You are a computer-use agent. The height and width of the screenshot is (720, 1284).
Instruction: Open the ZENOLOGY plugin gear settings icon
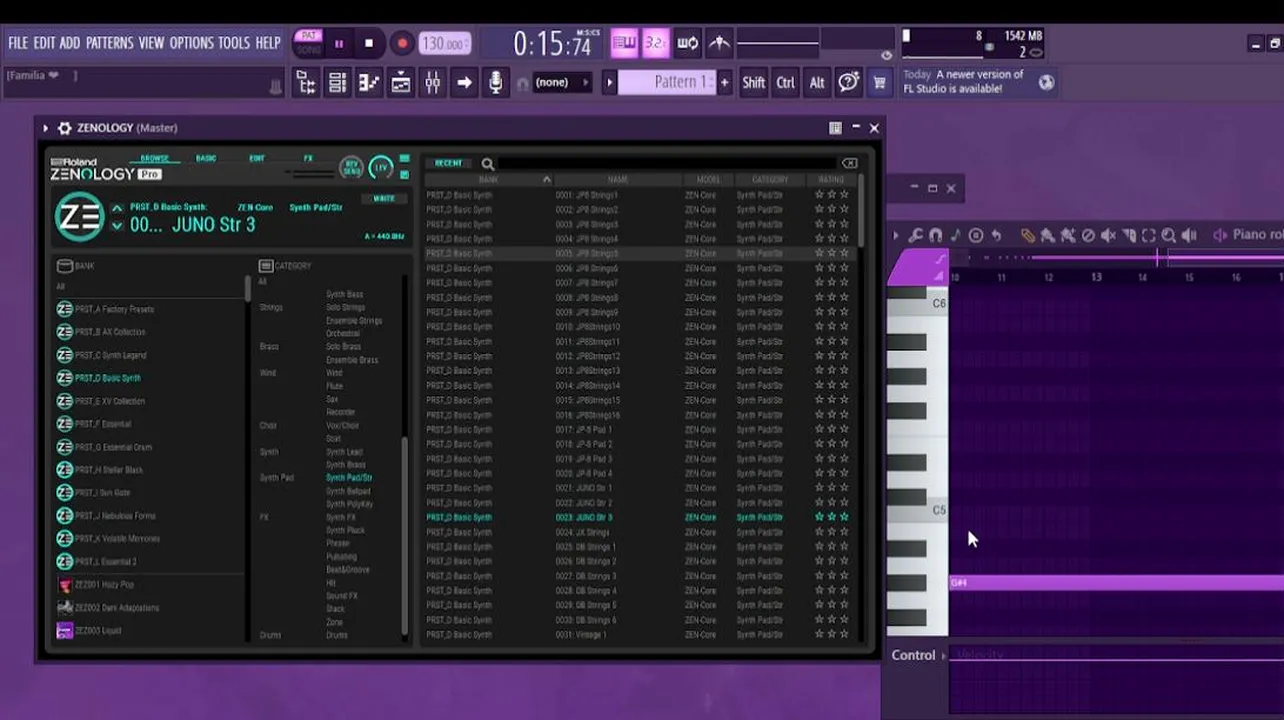pyautogui.click(x=65, y=128)
